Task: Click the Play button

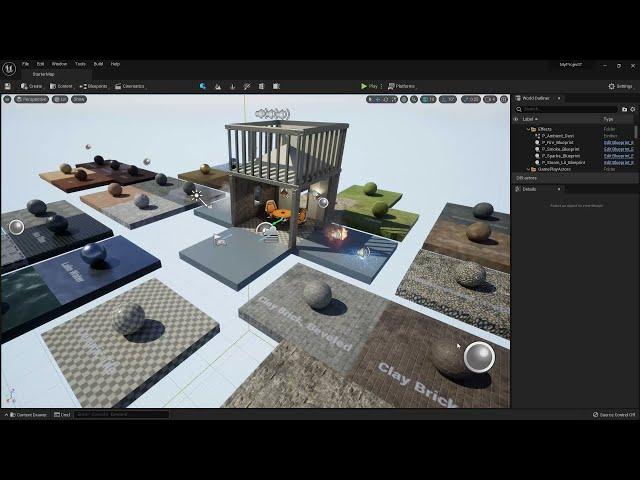Action: pos(369,86)
